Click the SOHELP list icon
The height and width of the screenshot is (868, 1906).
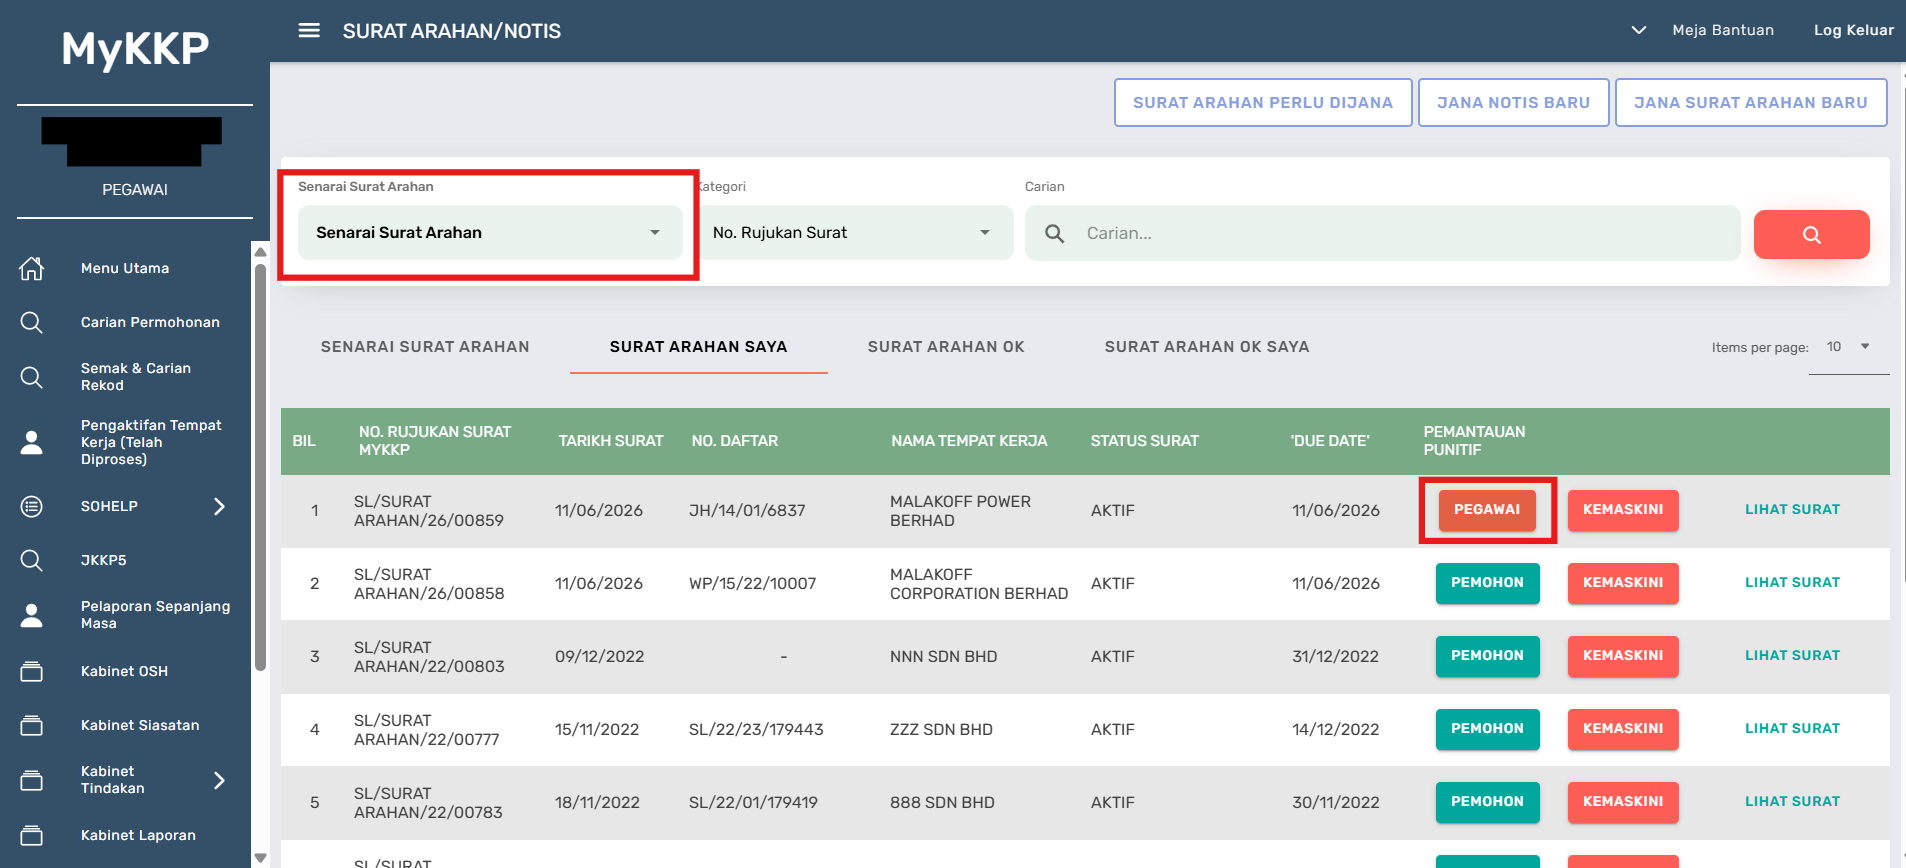32,506
